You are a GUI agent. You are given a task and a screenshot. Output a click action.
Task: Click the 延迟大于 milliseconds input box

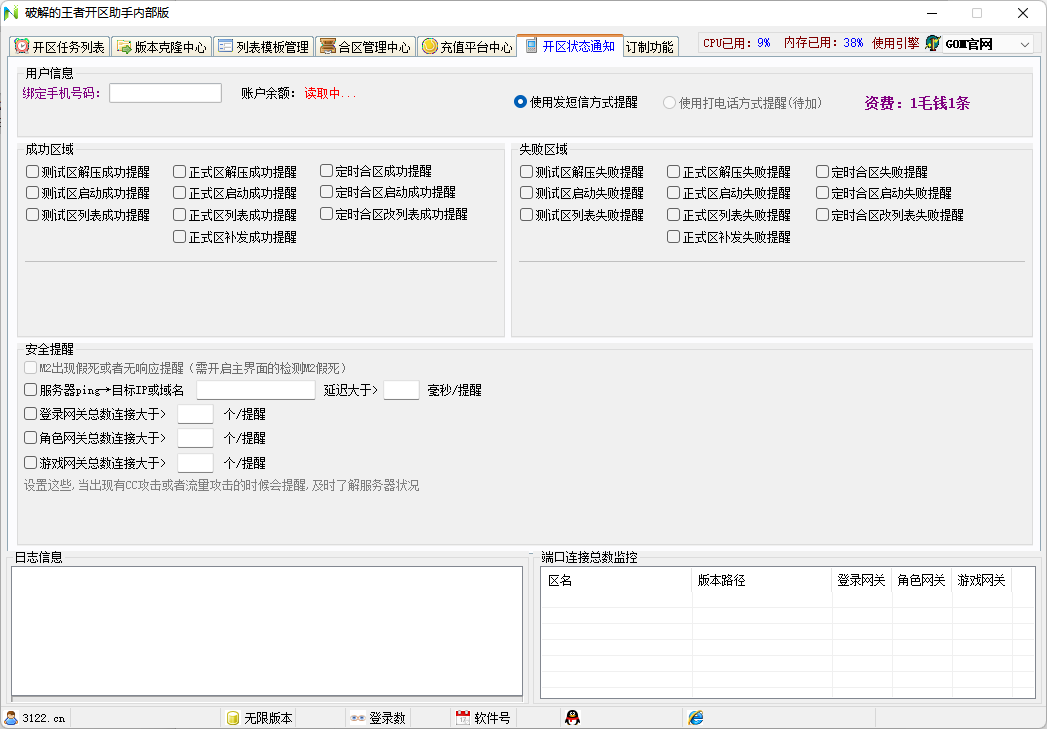point(401,390)
